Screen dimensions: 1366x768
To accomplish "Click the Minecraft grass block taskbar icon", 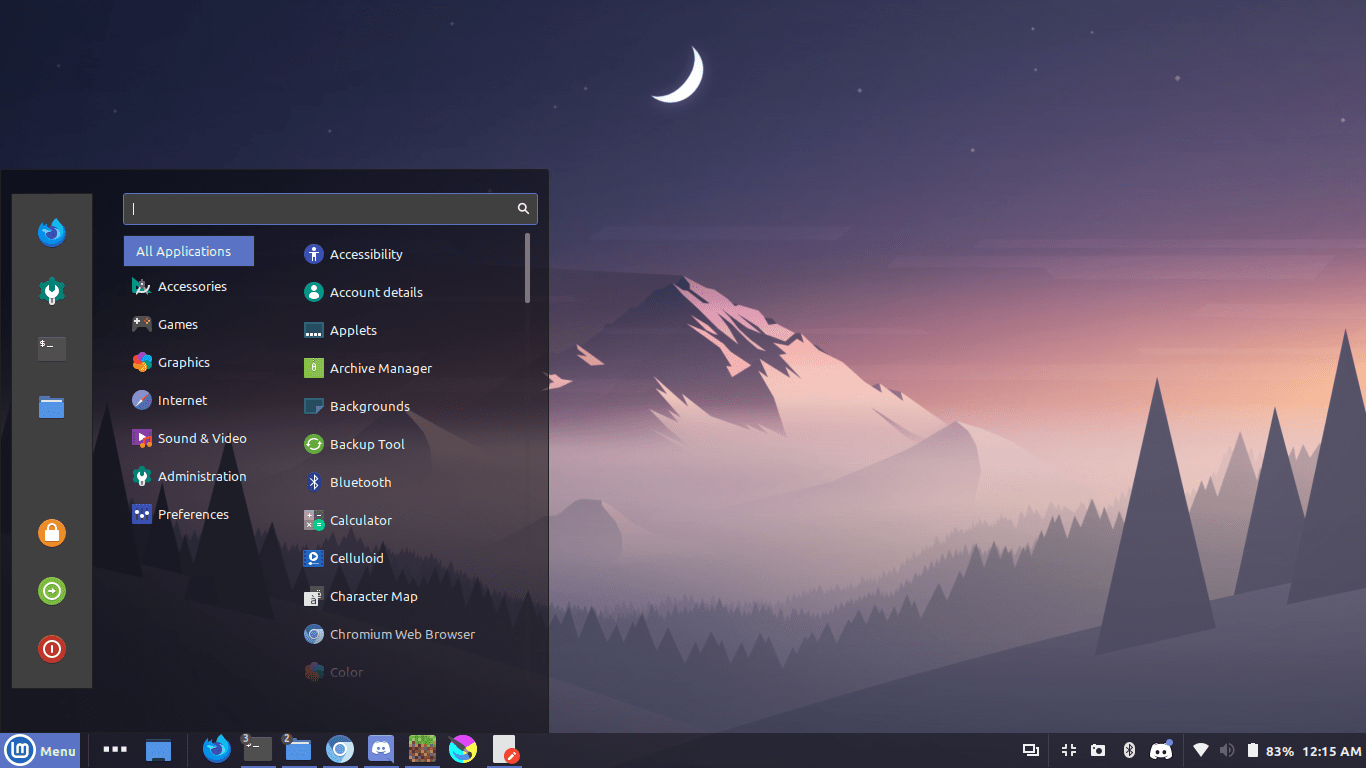I will point(421,749).
